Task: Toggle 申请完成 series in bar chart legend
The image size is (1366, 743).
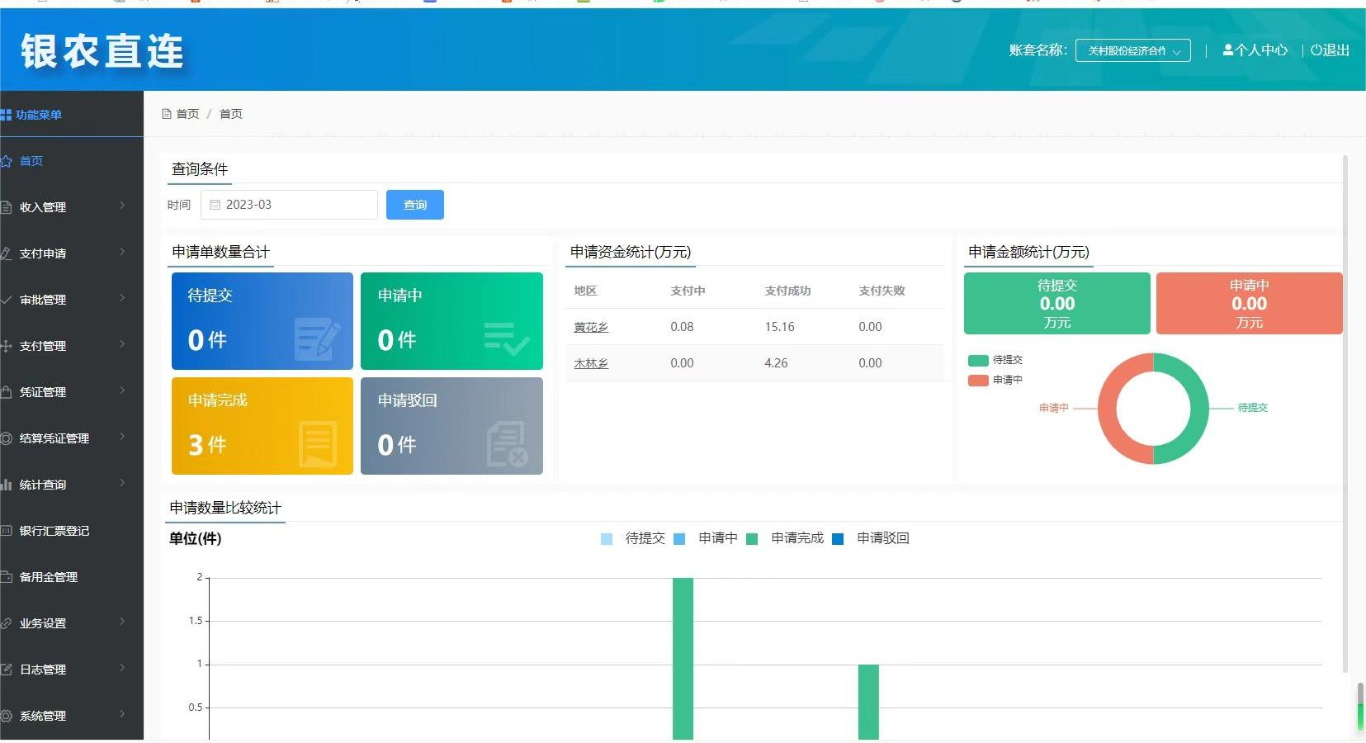Action: coord(785,538)
